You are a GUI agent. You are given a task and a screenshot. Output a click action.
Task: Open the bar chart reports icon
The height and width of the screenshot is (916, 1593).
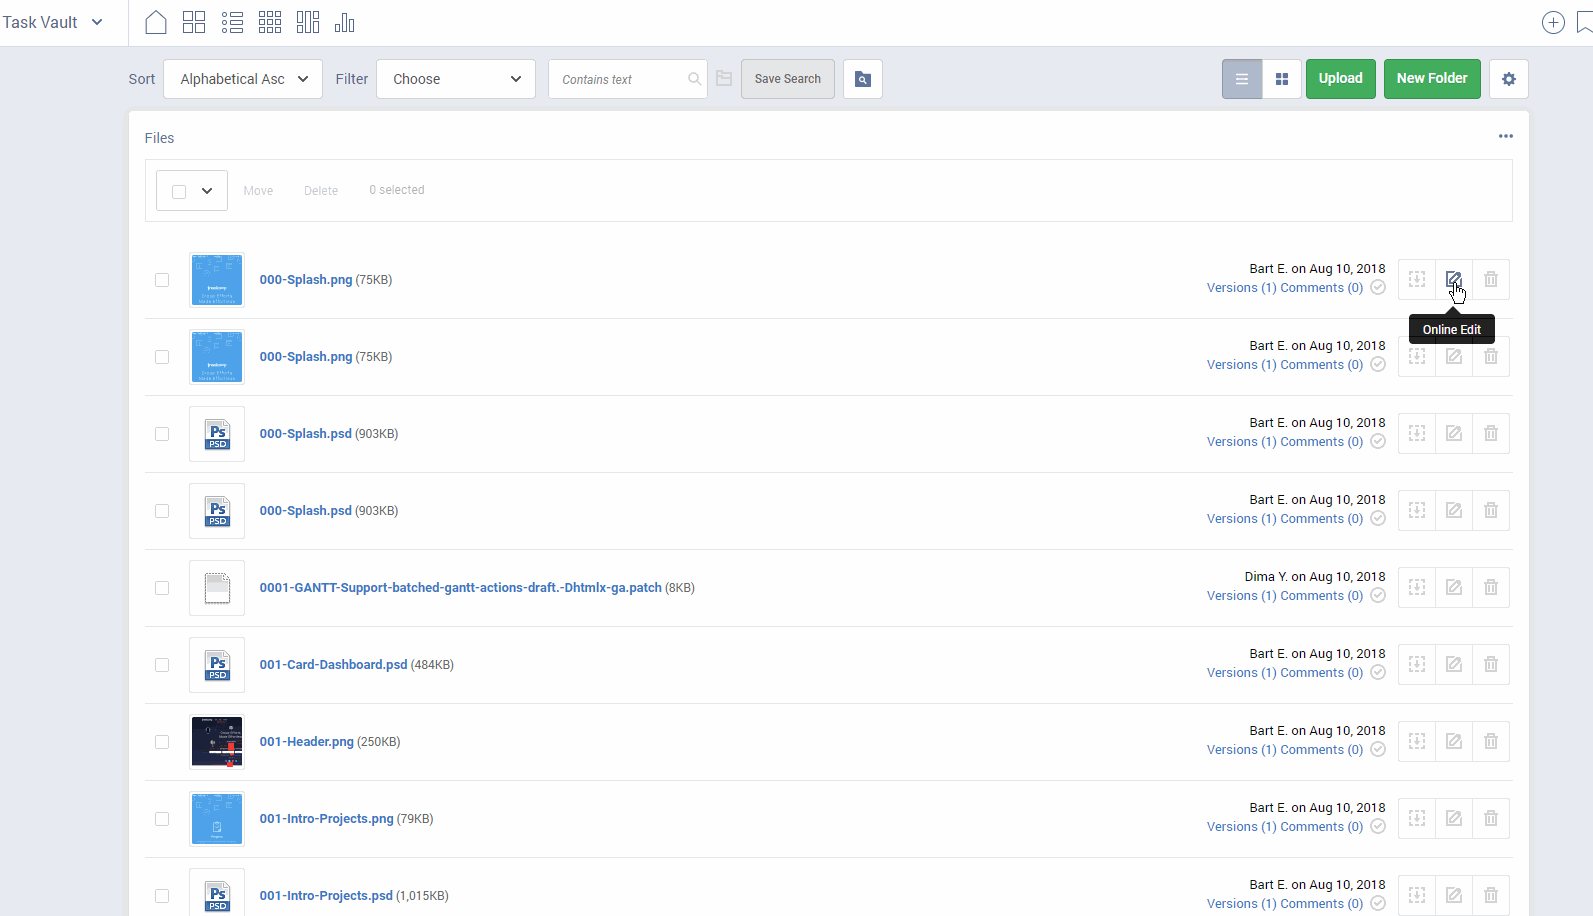[345, 22]
